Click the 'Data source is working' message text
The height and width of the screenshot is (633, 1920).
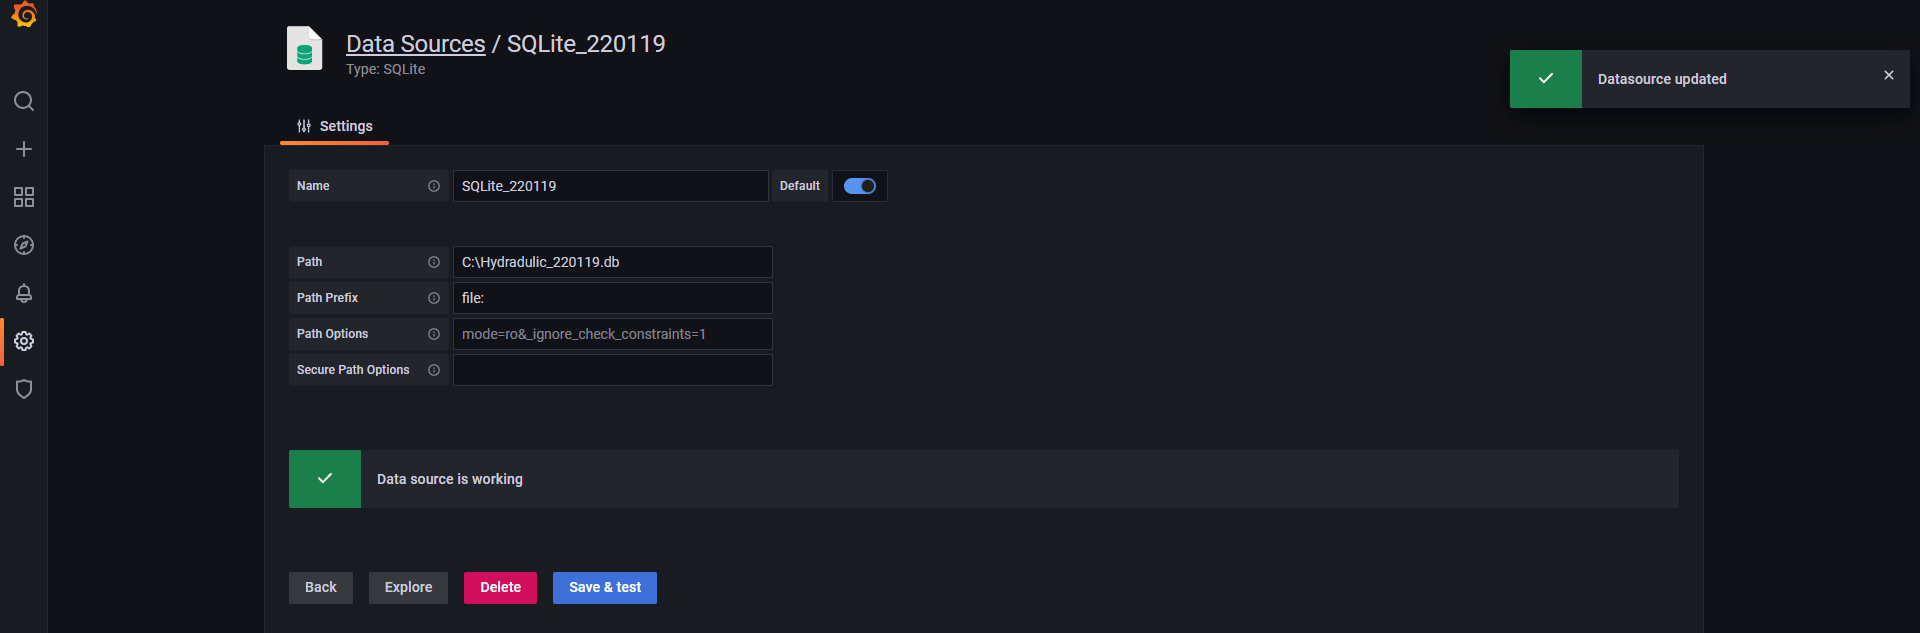point(450,479)
